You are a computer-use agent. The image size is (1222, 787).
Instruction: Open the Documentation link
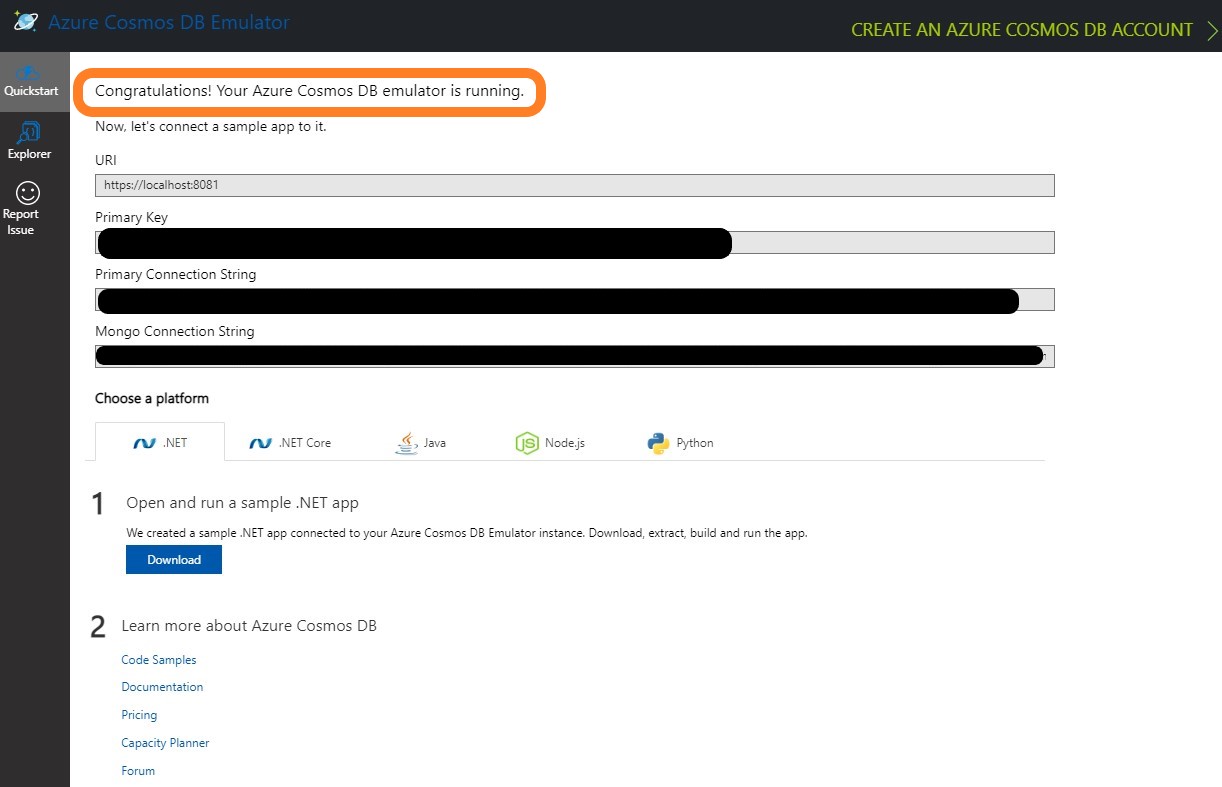coord(162,687)
